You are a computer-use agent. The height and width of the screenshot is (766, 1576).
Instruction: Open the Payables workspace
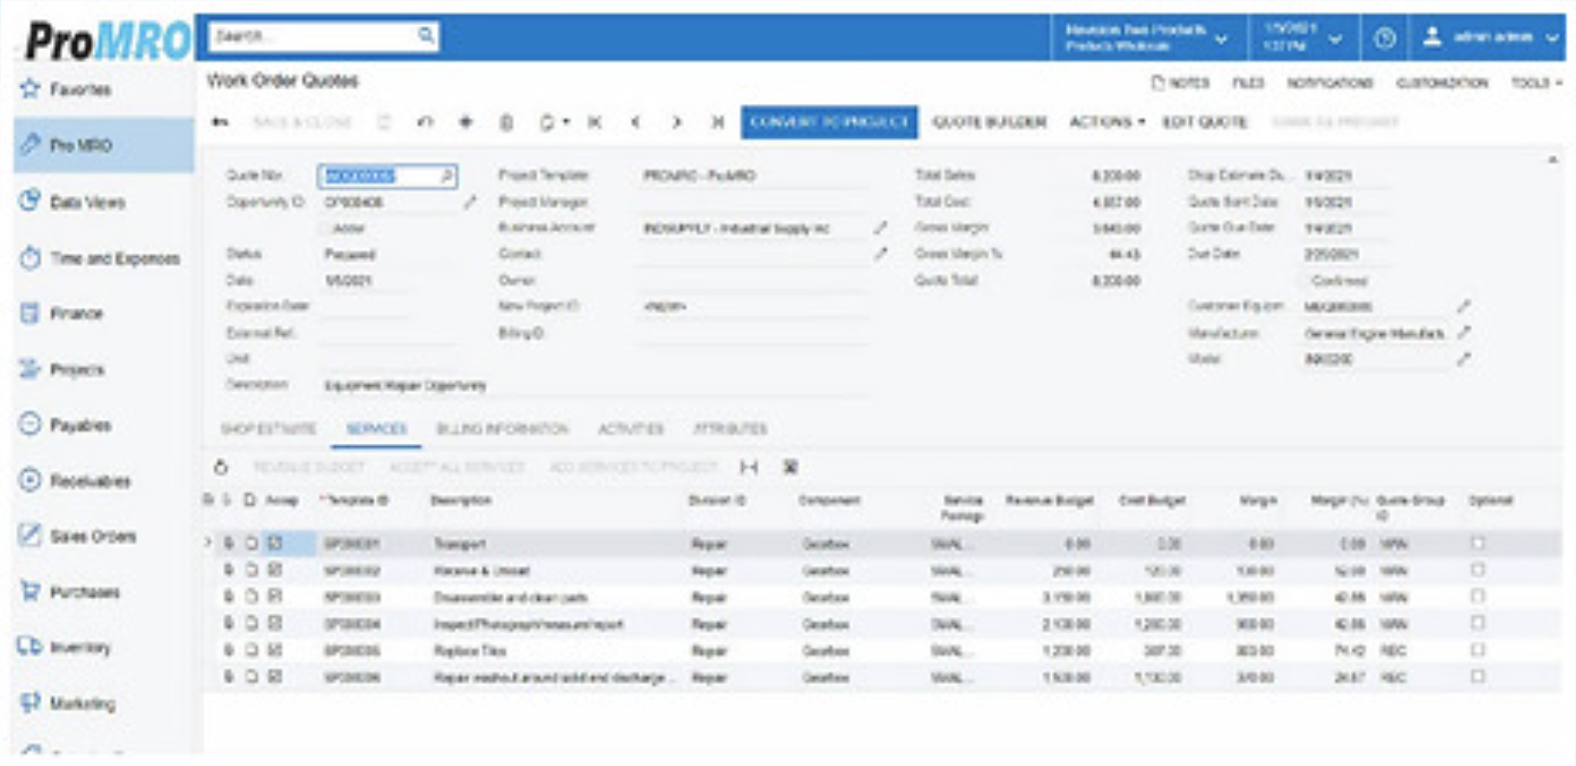[x=80, y=425]
